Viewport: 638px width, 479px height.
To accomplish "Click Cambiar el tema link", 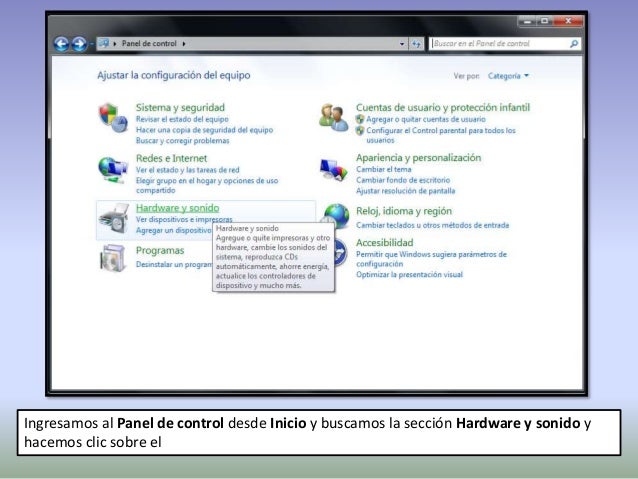I will tap(383, 169).
